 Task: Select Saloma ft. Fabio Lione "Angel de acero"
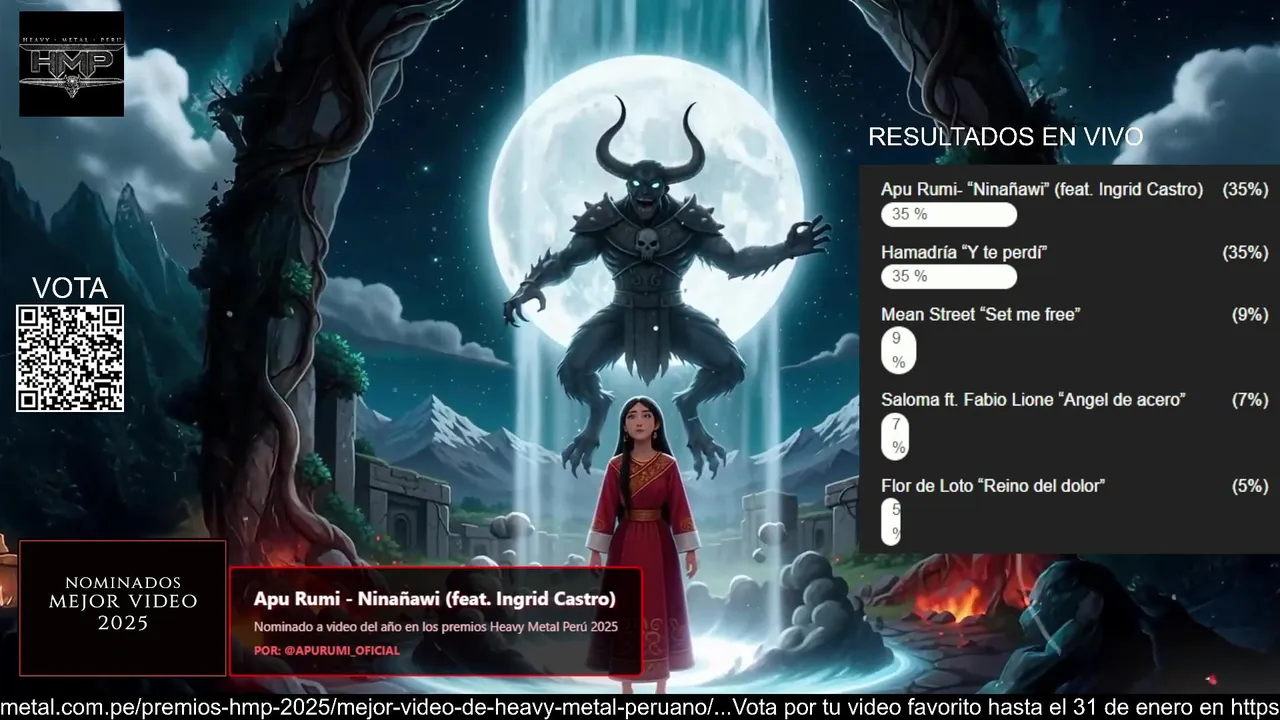click(1033, 399)
